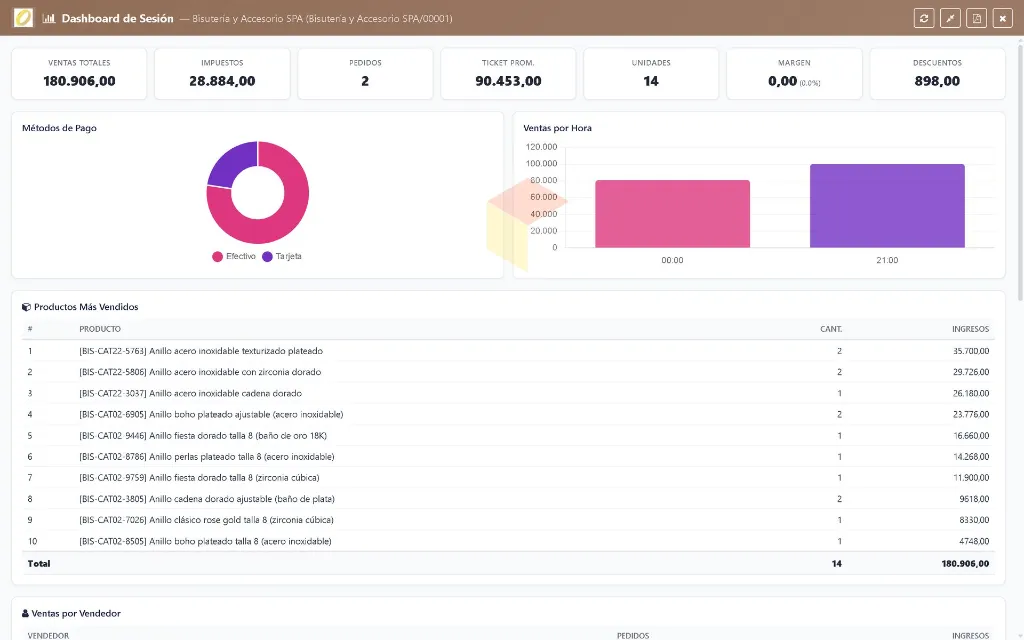Open the Unidades card
The height and width of the screenshot is (640, 1024).
(651, 74)
